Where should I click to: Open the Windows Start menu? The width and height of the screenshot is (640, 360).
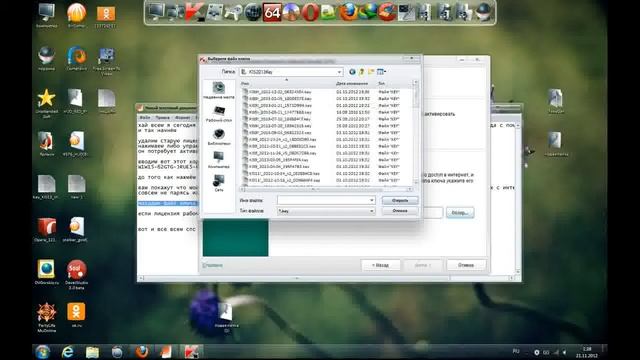[42, 351]
